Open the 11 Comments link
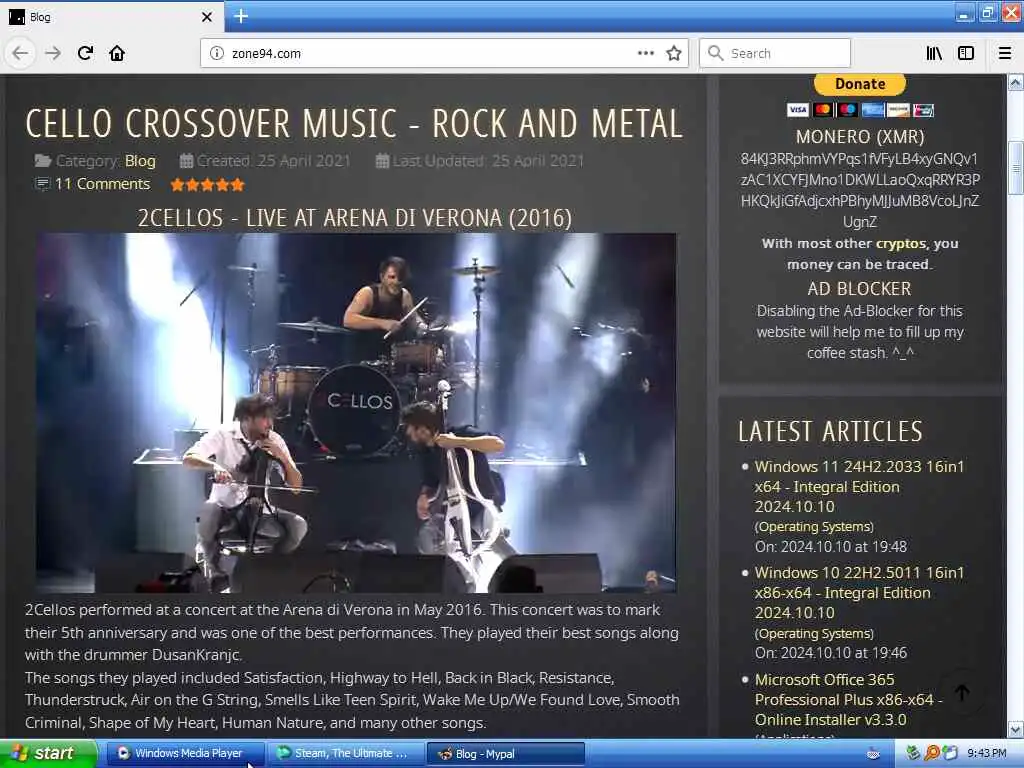 point(103,184)
